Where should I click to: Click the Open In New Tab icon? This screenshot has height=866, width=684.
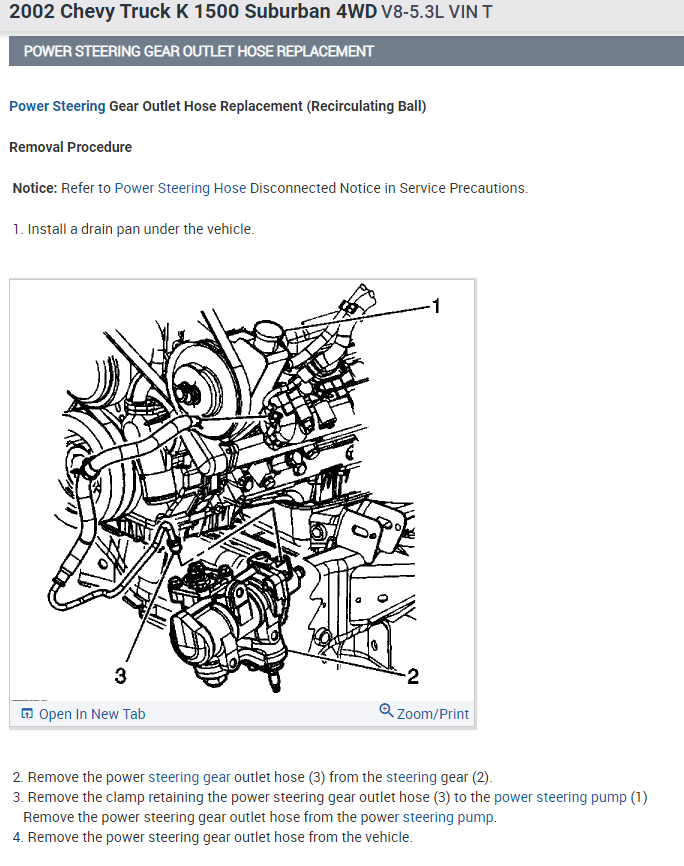click(27, 713)
